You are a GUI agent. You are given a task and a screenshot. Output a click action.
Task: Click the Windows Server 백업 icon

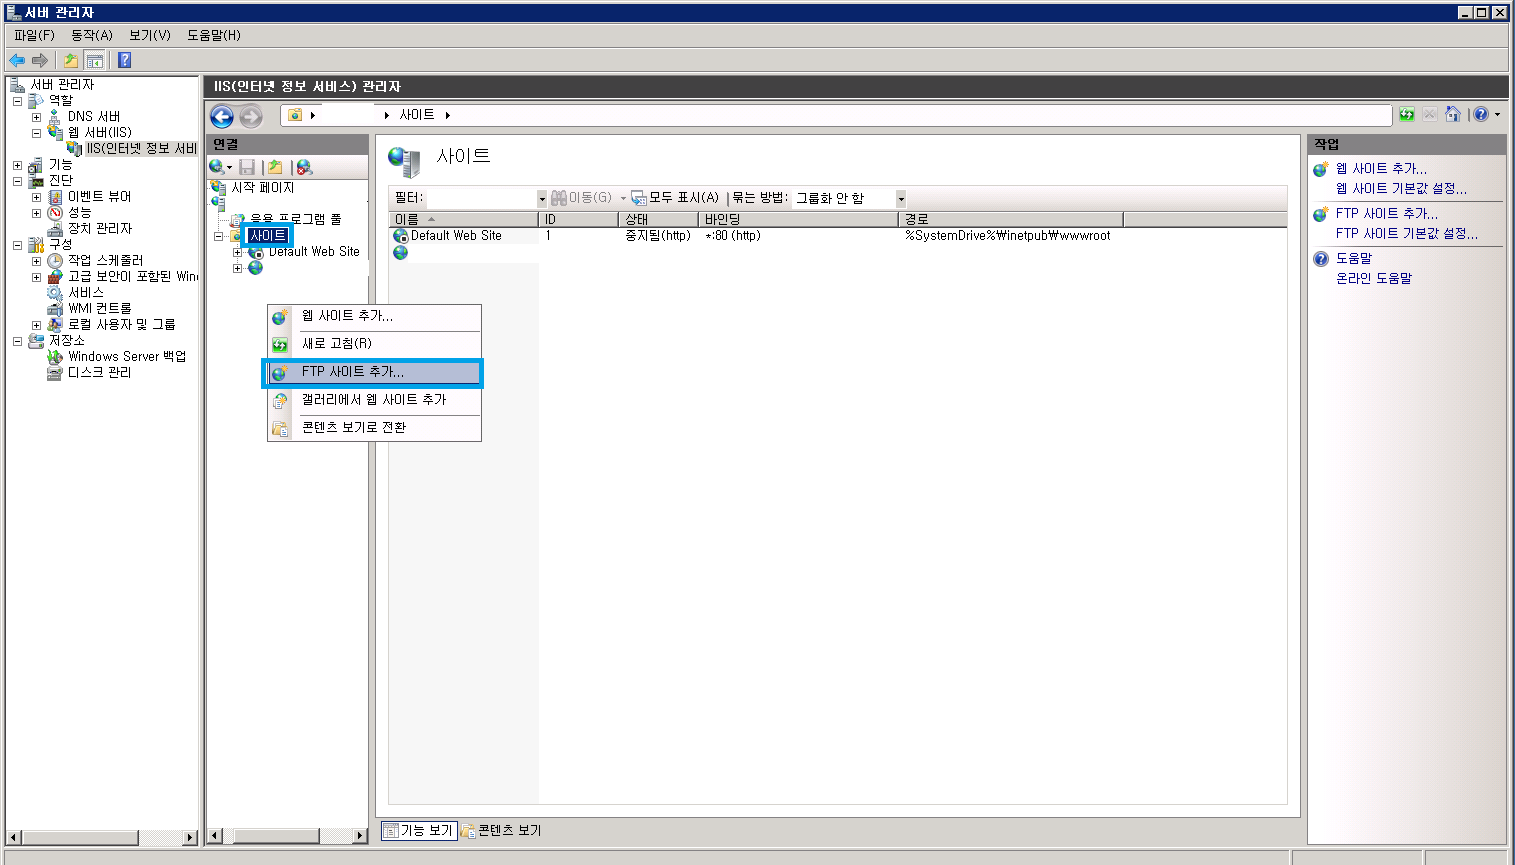click(55, 357)
